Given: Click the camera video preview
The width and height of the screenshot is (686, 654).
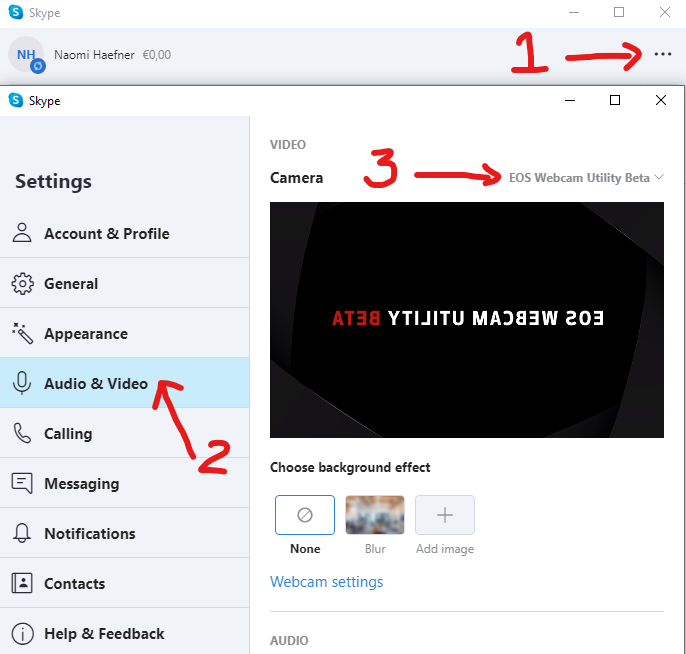Looking at the screenshot, I should point(467,320).
